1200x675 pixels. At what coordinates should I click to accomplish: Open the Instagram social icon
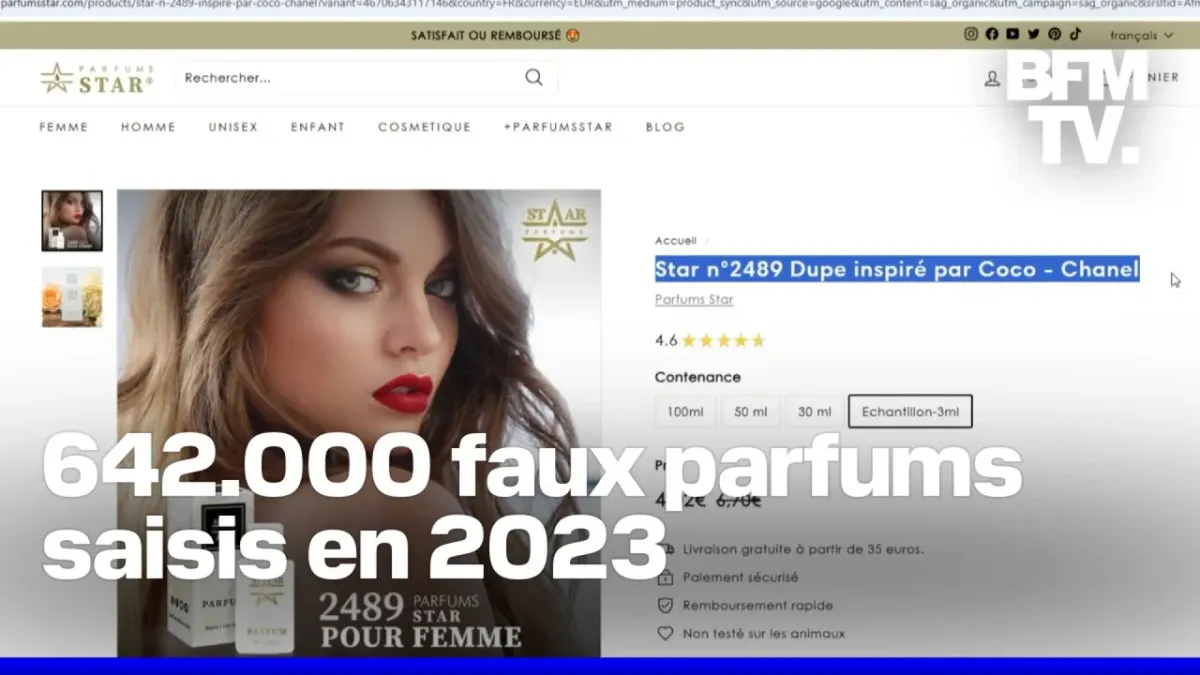coord(970,34)
